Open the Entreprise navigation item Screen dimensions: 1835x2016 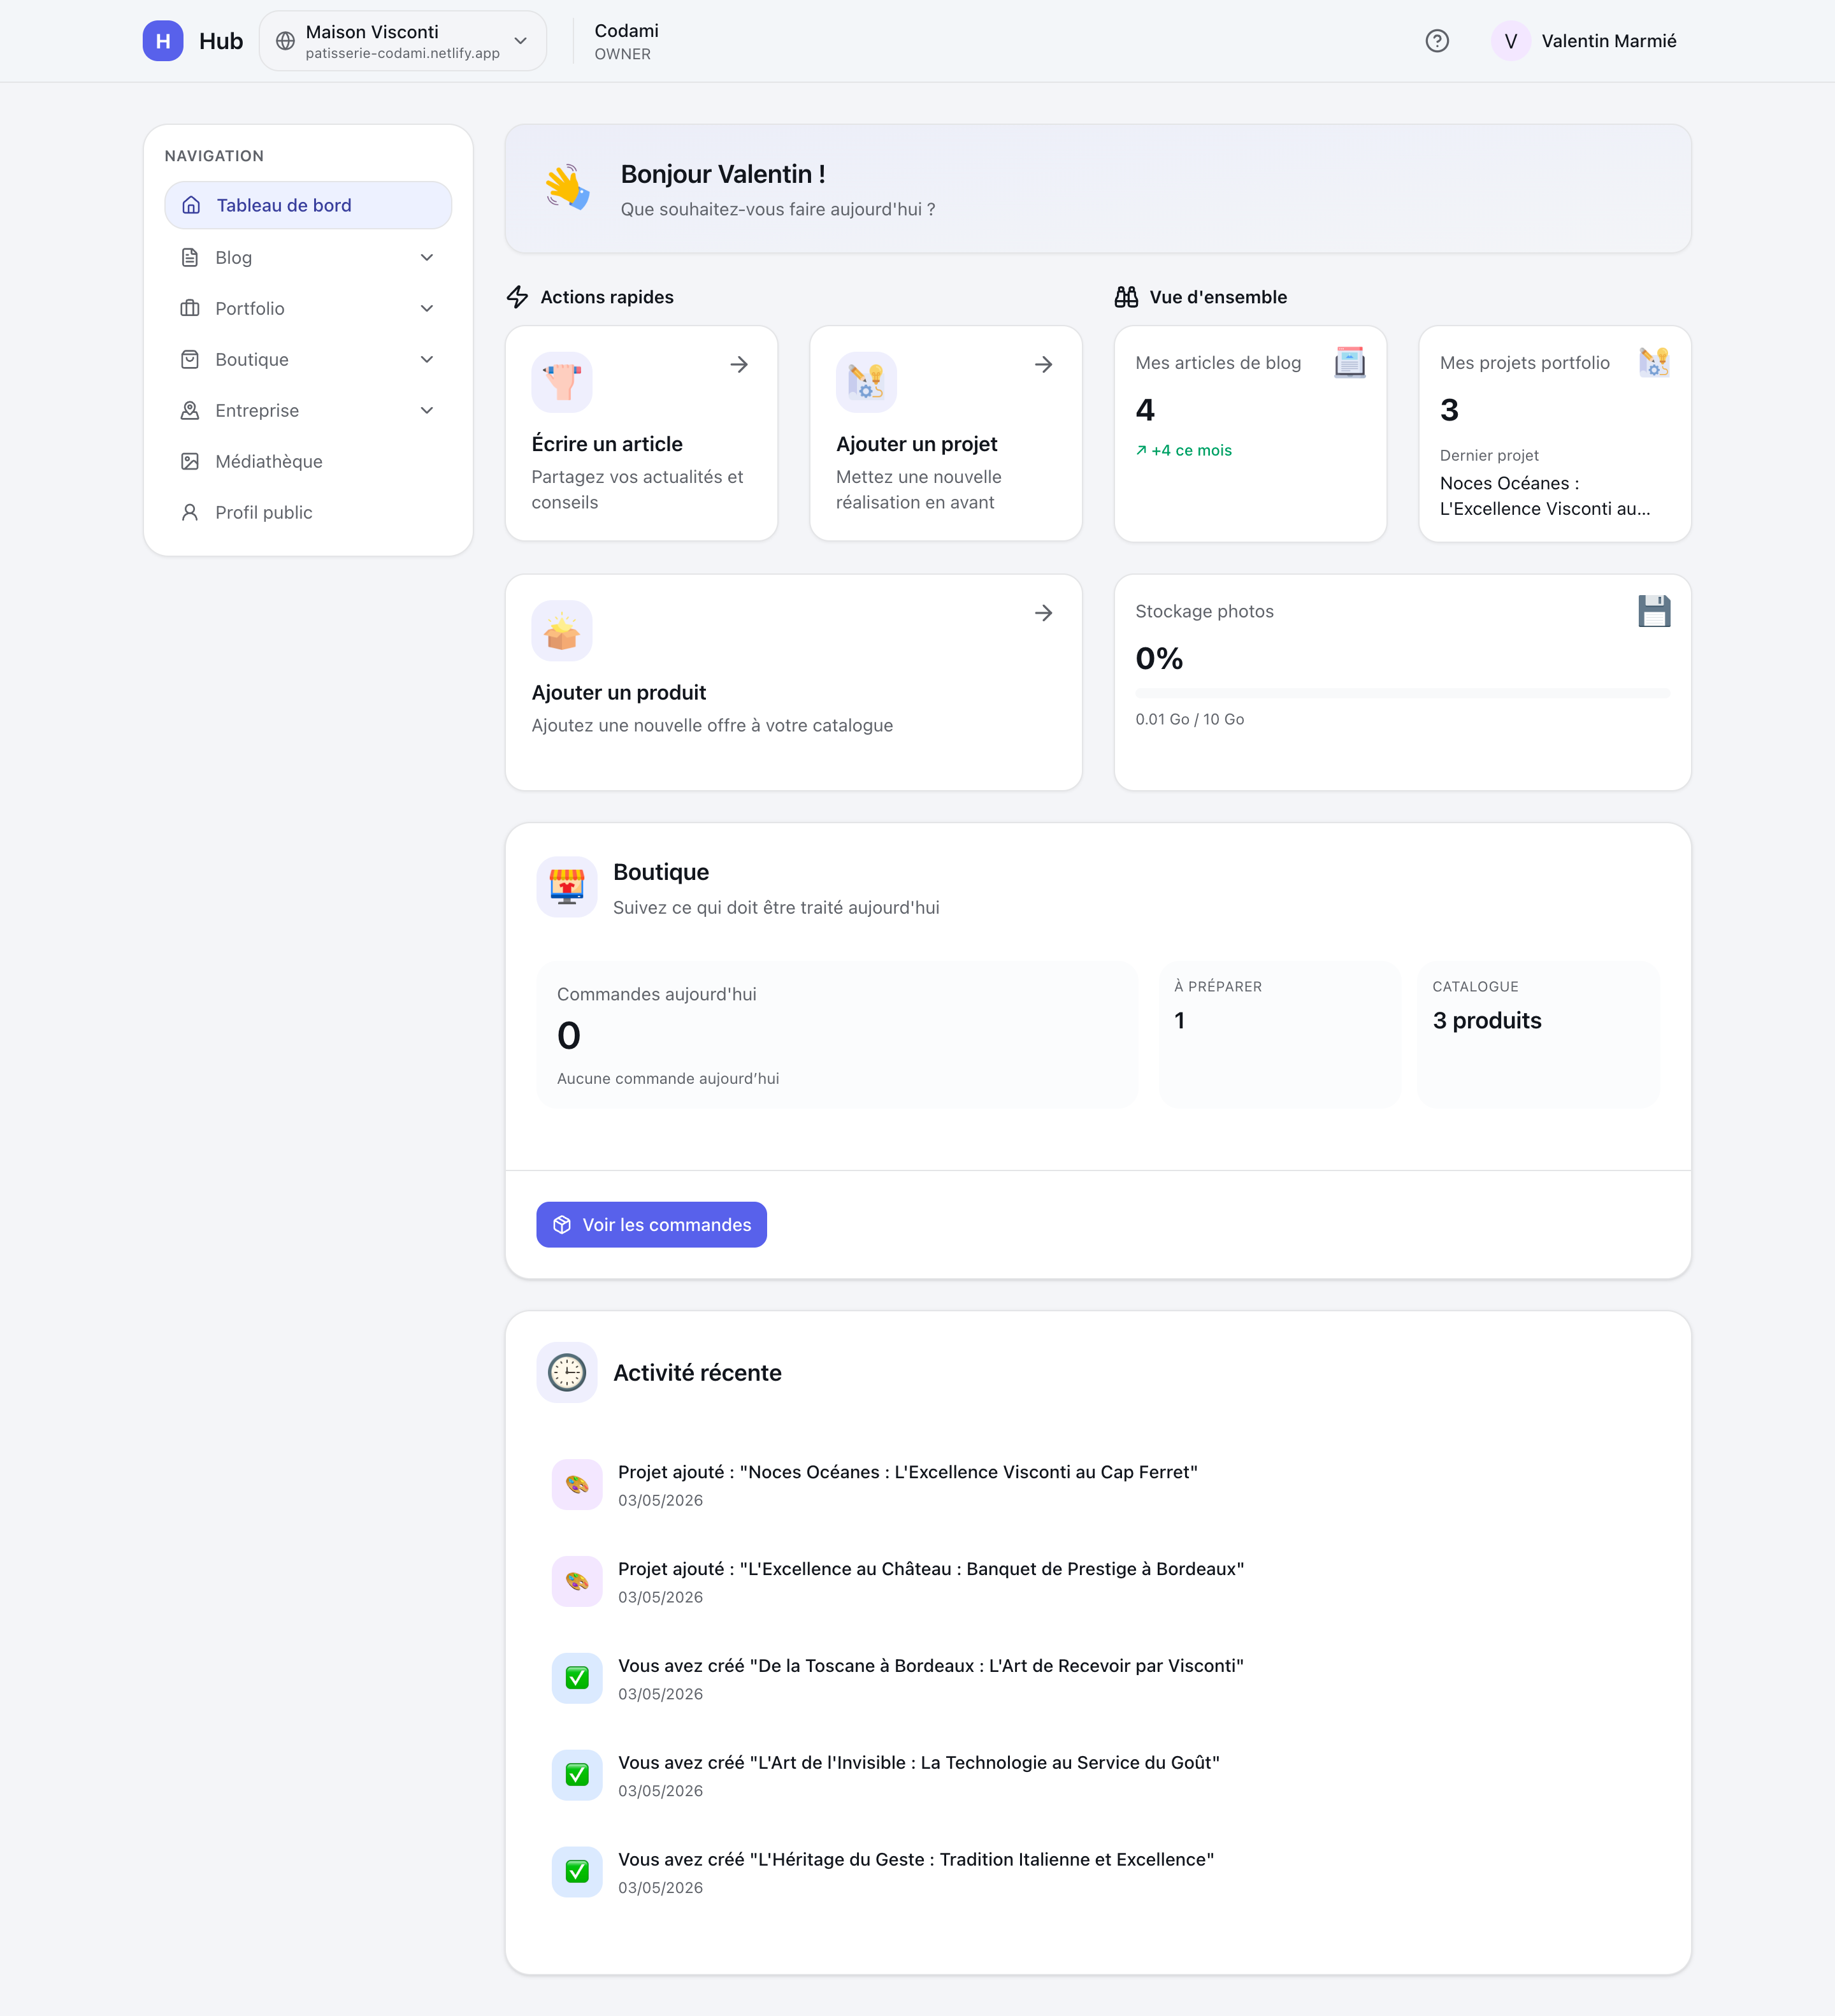308,410
